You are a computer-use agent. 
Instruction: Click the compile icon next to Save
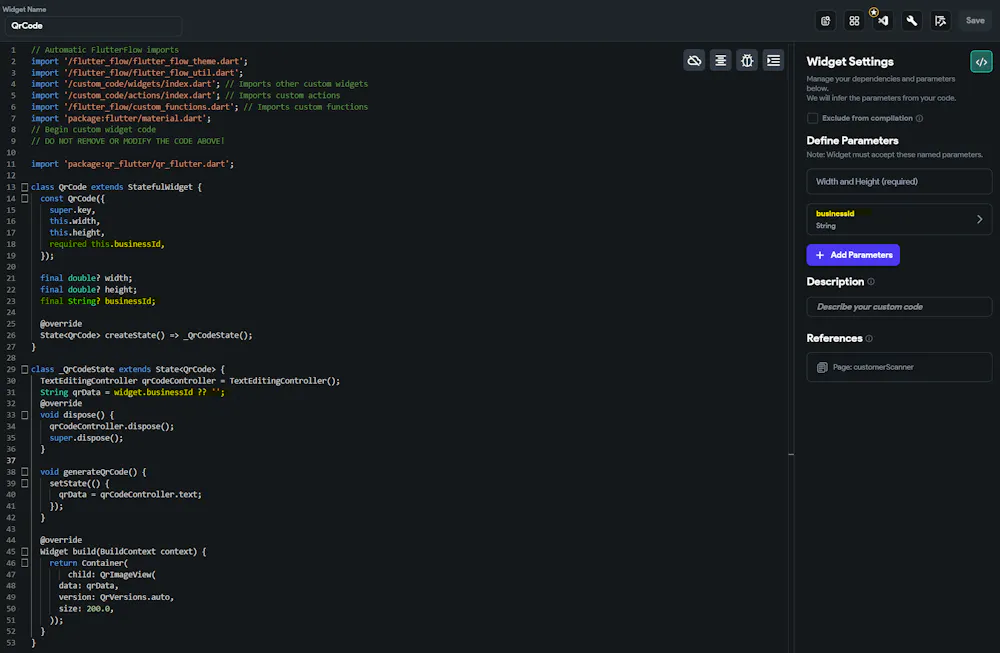coord(940,21)
